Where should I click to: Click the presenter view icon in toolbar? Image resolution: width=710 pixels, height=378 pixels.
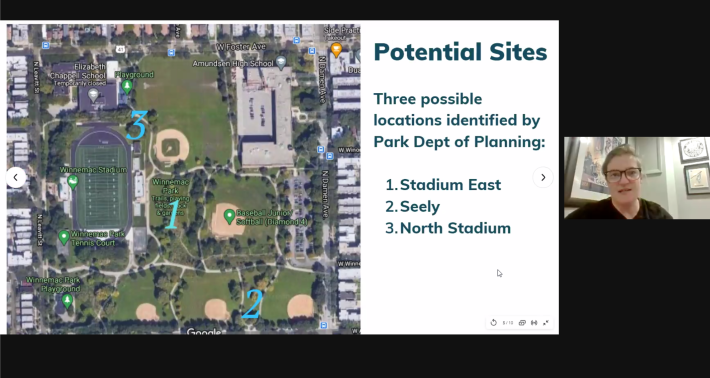pos(522,323)
